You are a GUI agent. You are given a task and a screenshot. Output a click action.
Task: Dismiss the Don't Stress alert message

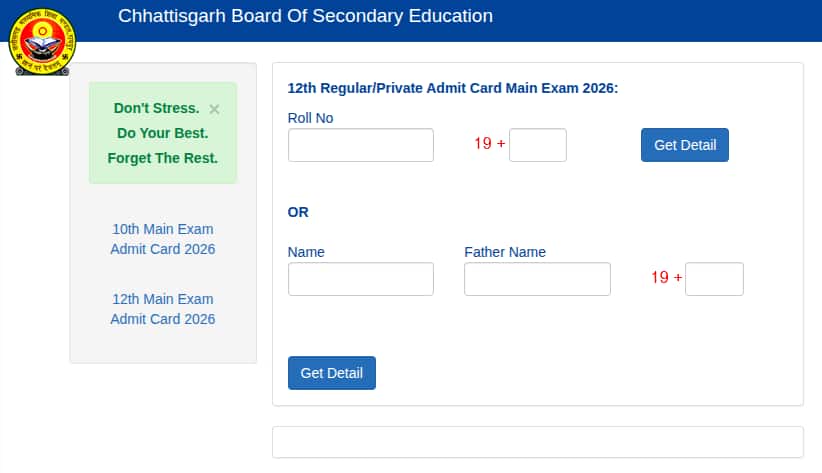(x=214, y=109)
